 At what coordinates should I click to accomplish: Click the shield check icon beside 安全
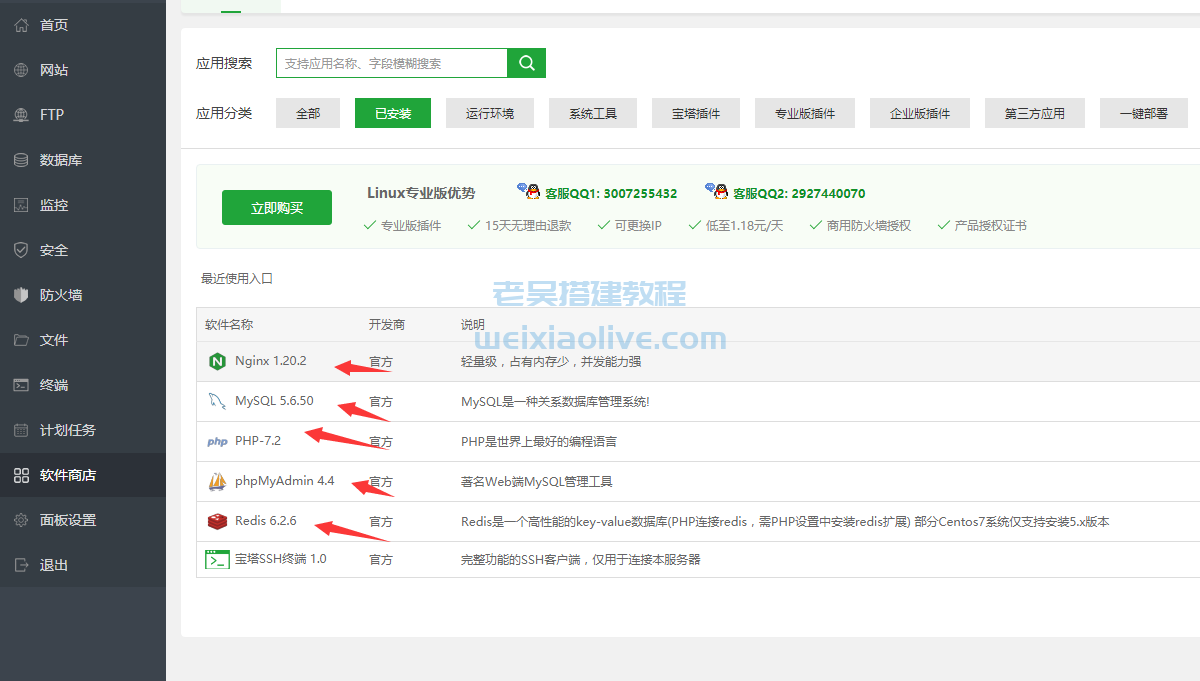(21, 250)
